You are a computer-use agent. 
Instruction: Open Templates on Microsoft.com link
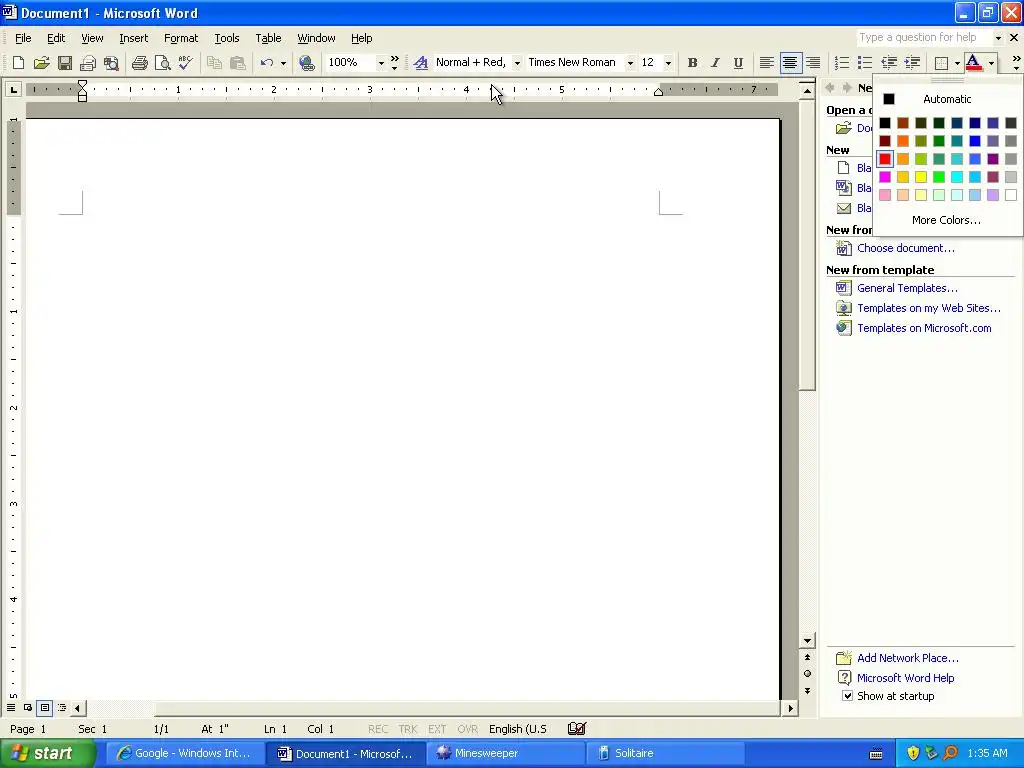pyautogui.click(x=924, y=328)
